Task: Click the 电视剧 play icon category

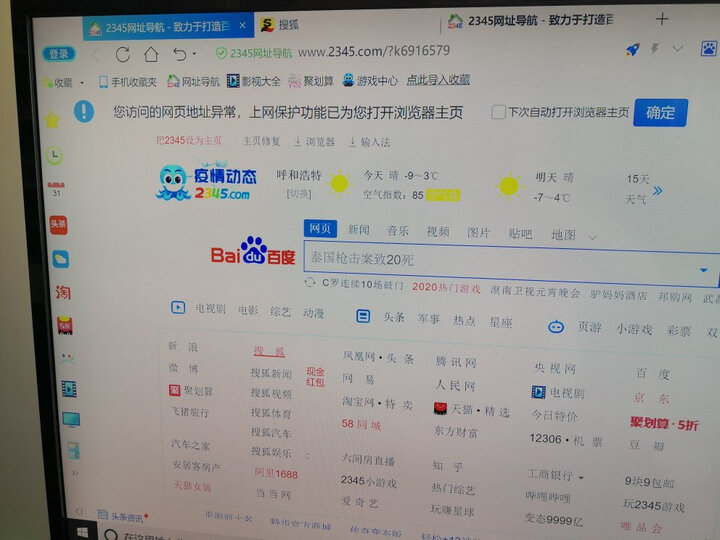Action: coord(178,307)
